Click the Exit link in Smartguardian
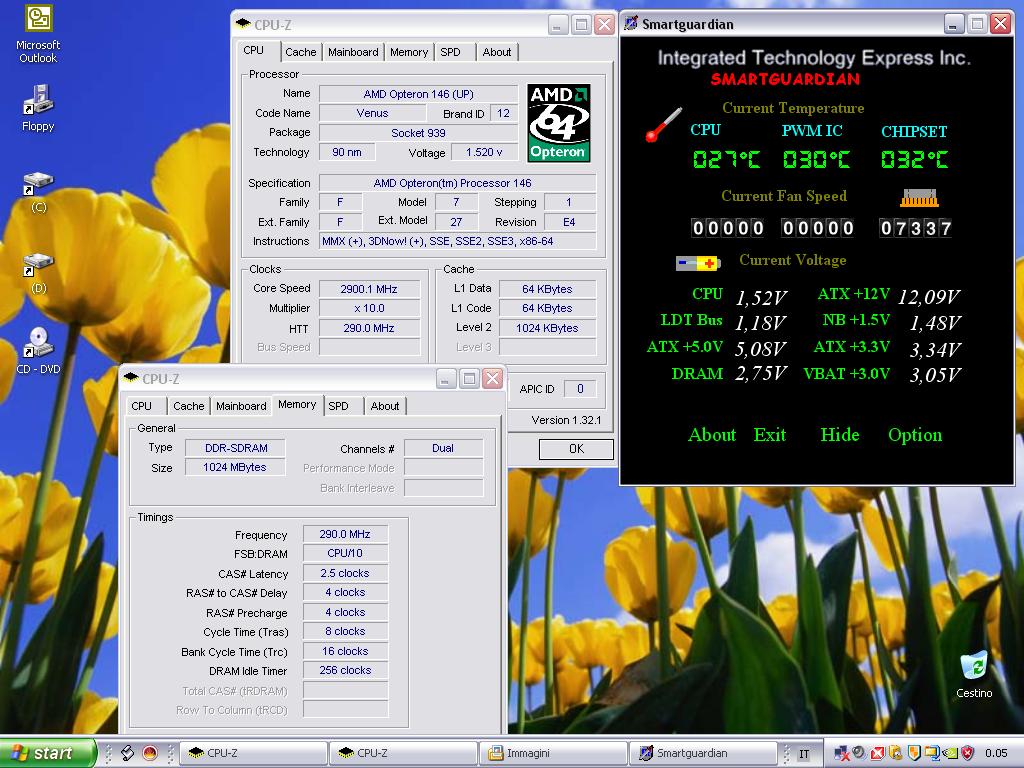 [x=770, y=435]
